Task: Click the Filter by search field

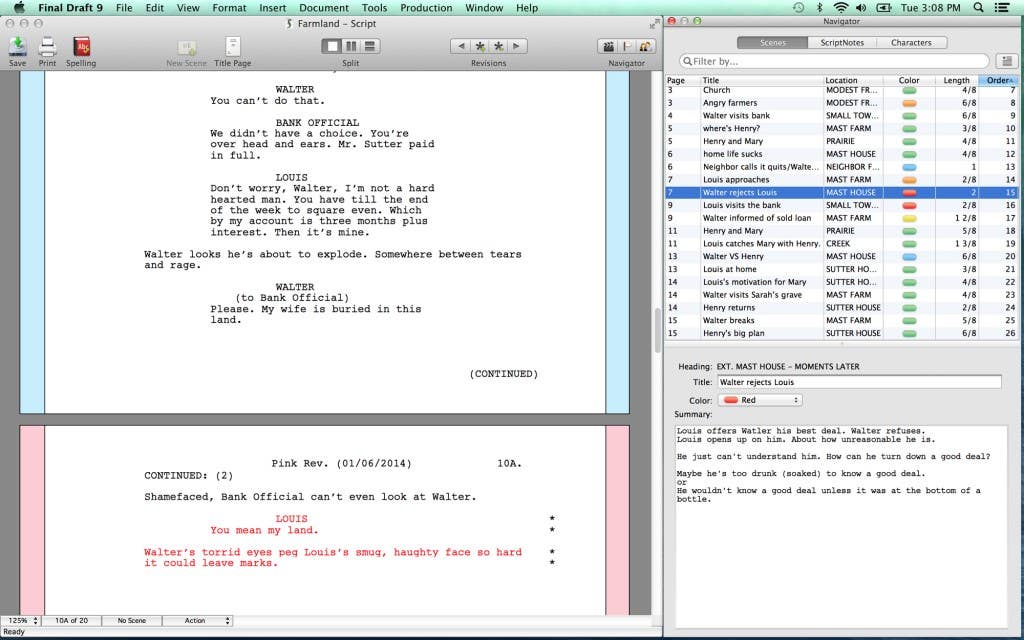Action: pos(835,61)
